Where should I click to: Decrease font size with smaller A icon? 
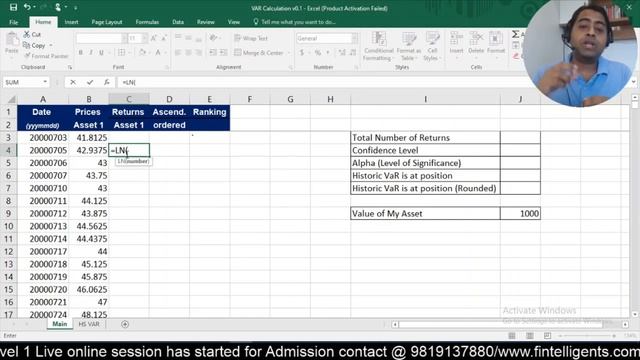coord(163,38)
